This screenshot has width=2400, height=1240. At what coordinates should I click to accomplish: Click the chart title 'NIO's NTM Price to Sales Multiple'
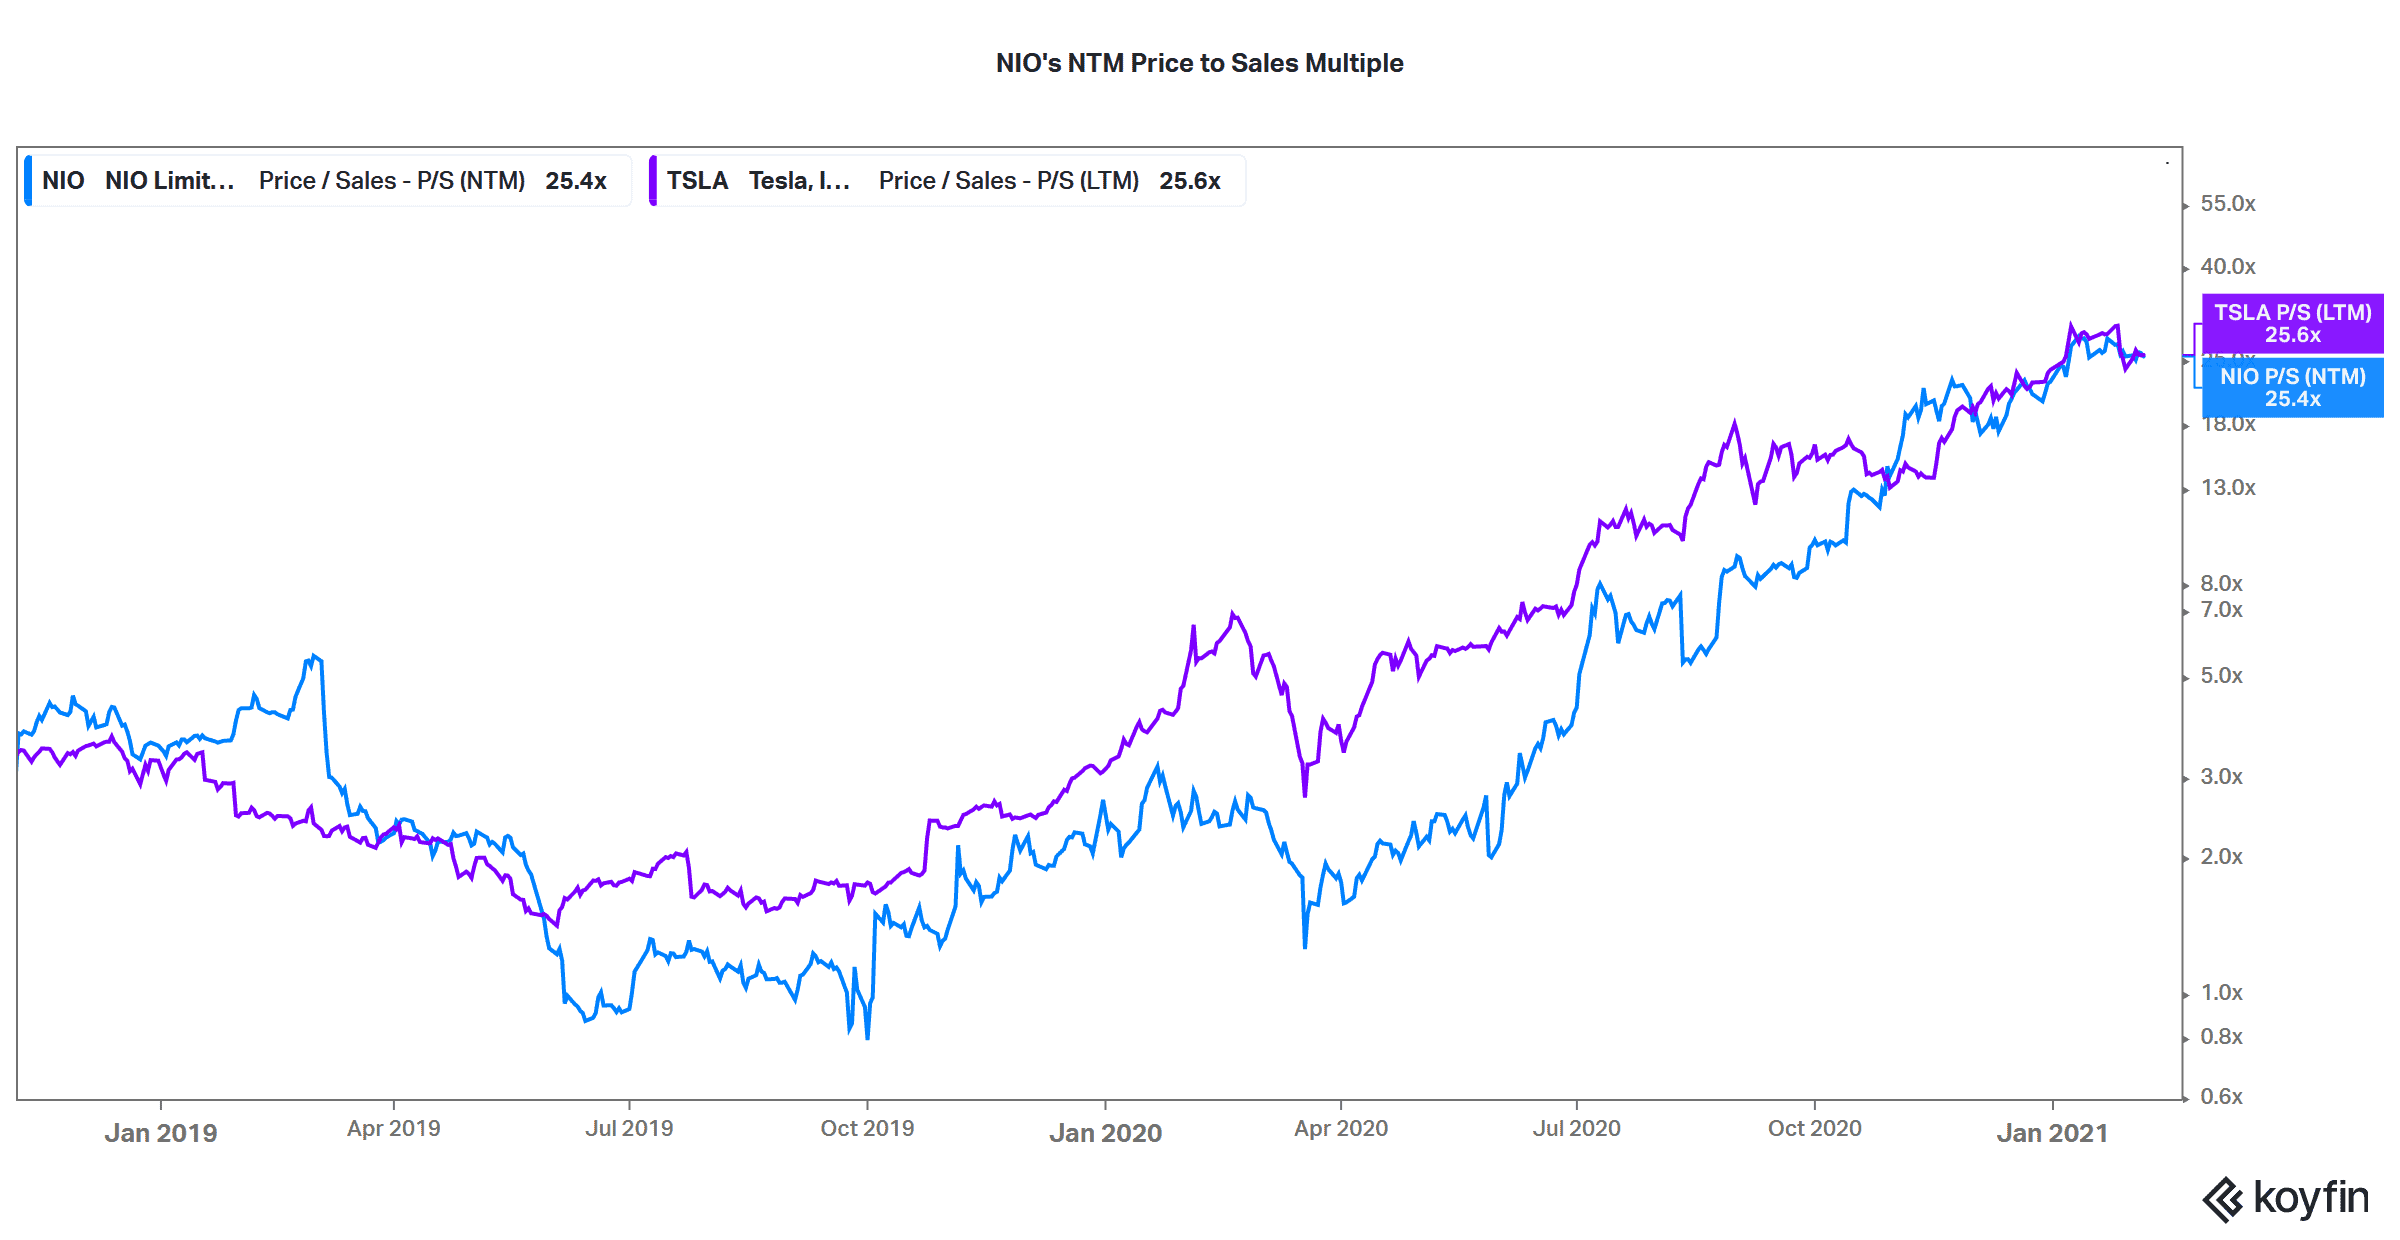[1199, 63]
